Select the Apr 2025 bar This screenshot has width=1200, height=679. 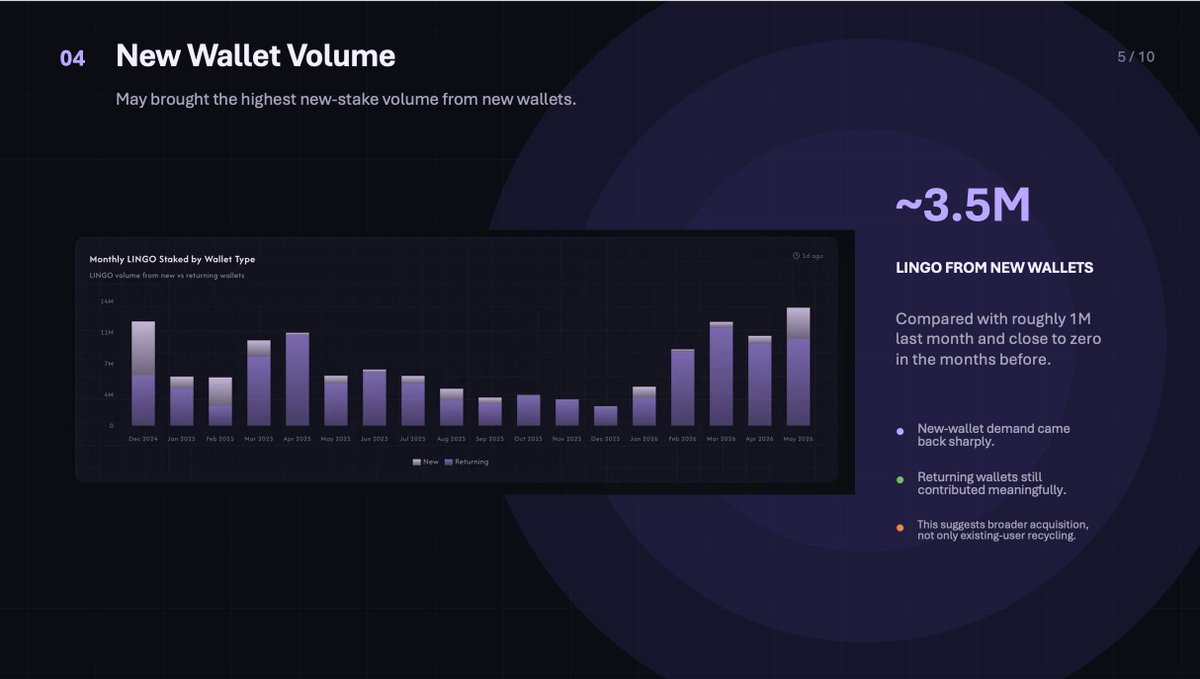(x=297, y=379)
